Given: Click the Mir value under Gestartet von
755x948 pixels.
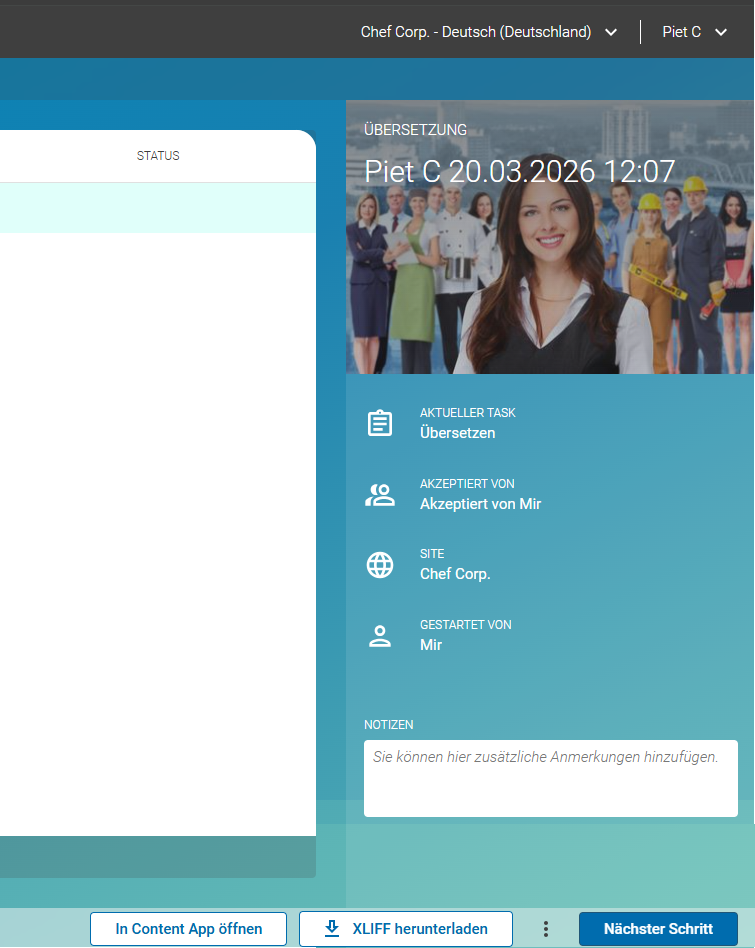Looking at the screenshot, I should tap(431, 644).
